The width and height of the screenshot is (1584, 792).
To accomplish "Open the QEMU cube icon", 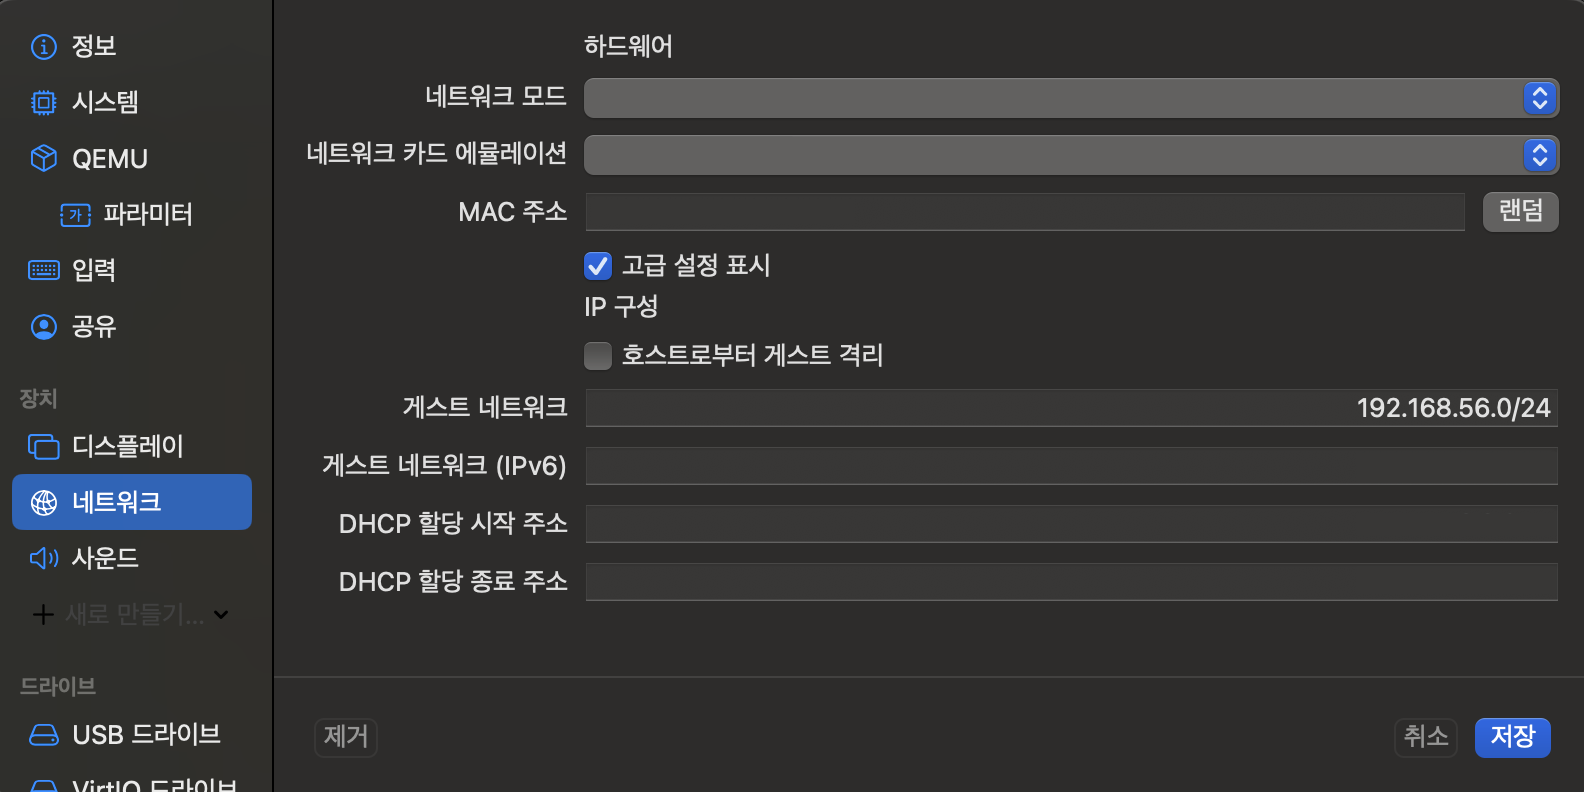I will coord(44,159).
